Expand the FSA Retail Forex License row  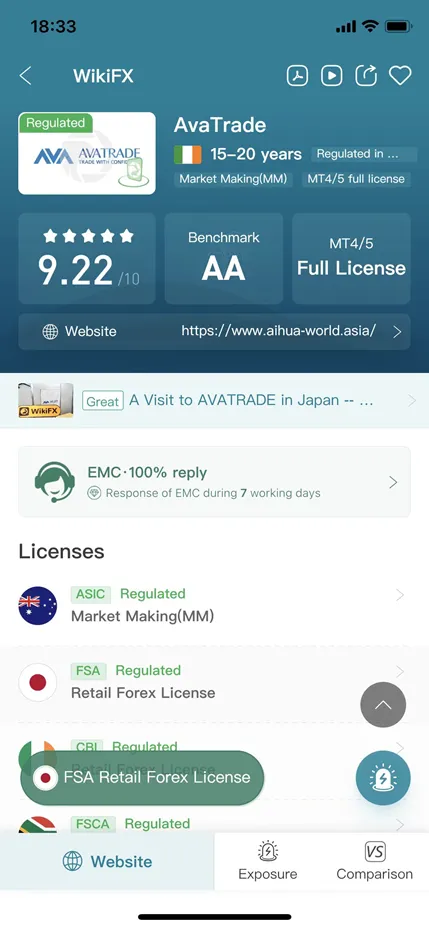(214, 683)
